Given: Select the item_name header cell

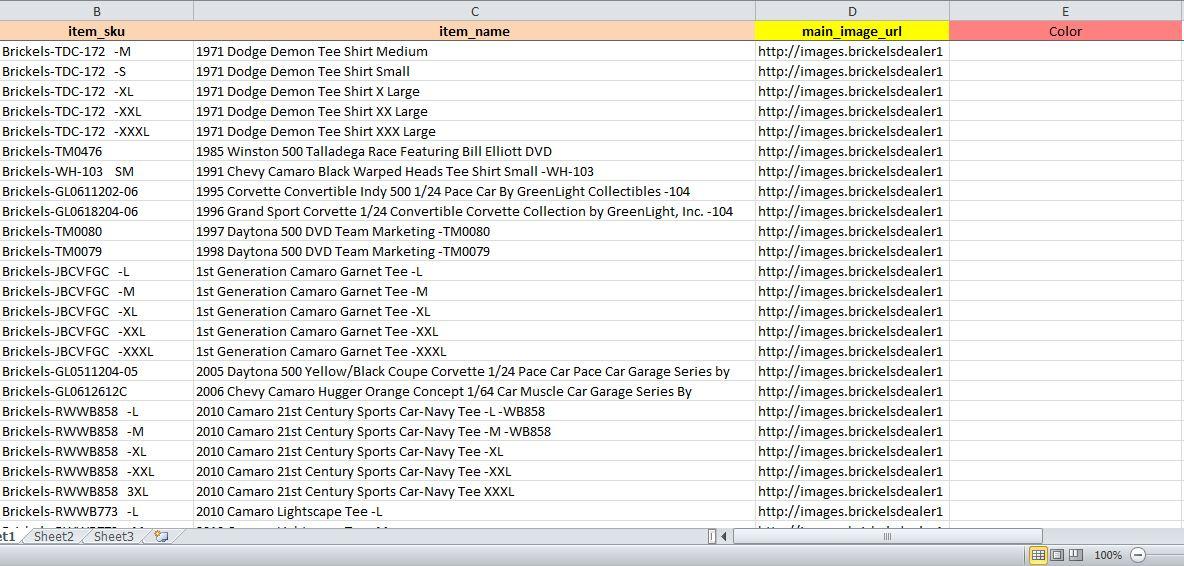Looking at the screenshot, I should 474,31.
